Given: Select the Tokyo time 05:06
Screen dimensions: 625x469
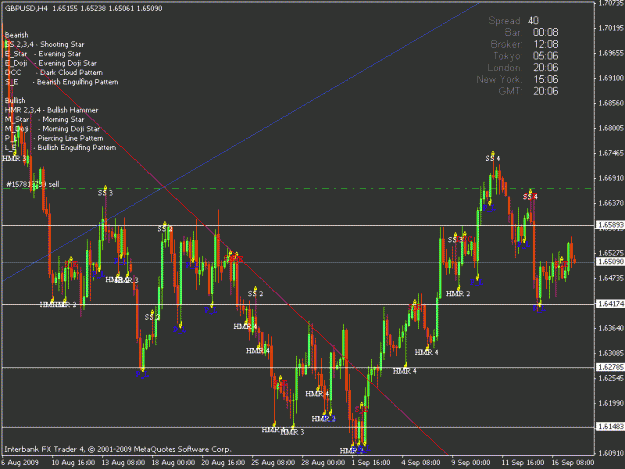Looking at the screenshot, I should 545,56.
